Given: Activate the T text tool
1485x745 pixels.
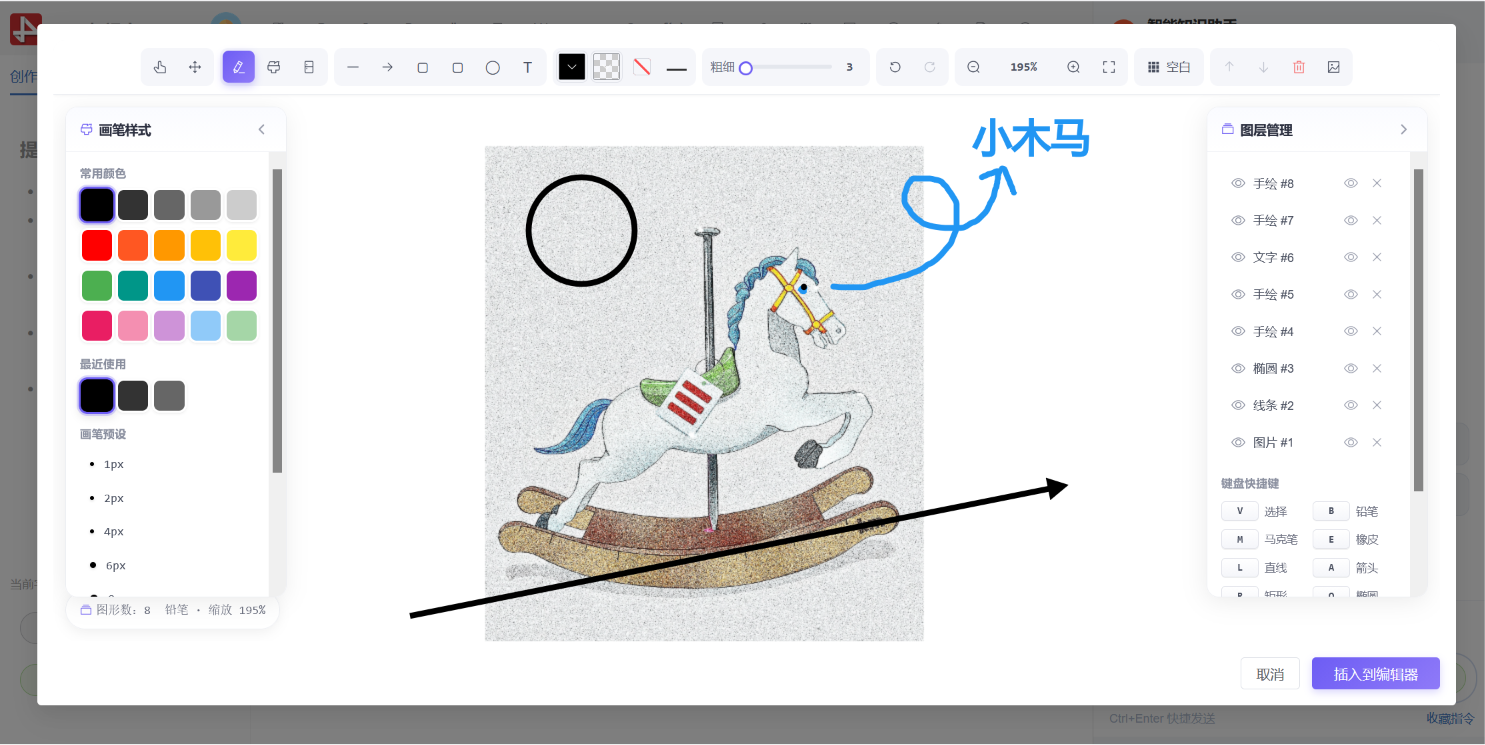Looking at the screenshot, I should 527,67.
